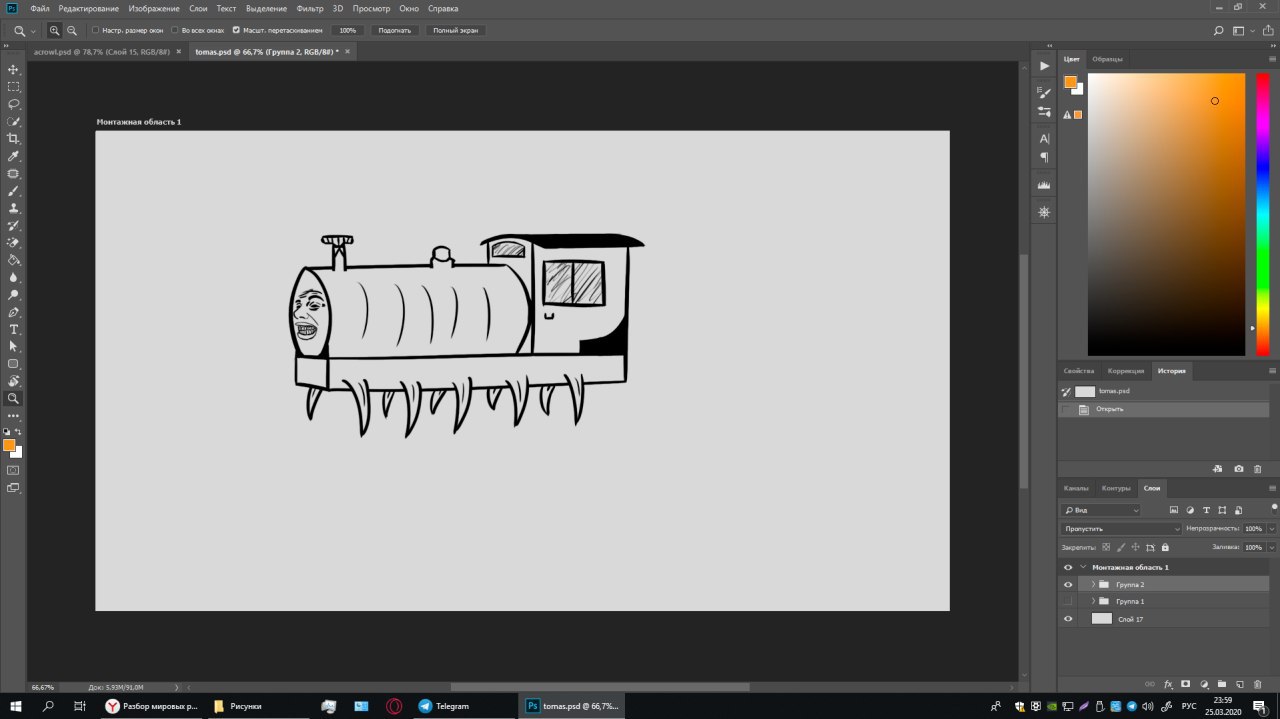
Task: Select the Zoom tool in toolbox
Action: 14,398
